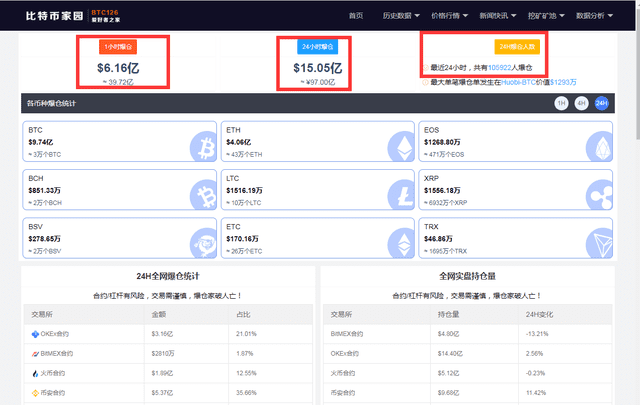640x405 pixels.
Task: Click the OKEx合约 exchange logo icon
Action: point(35,334)
